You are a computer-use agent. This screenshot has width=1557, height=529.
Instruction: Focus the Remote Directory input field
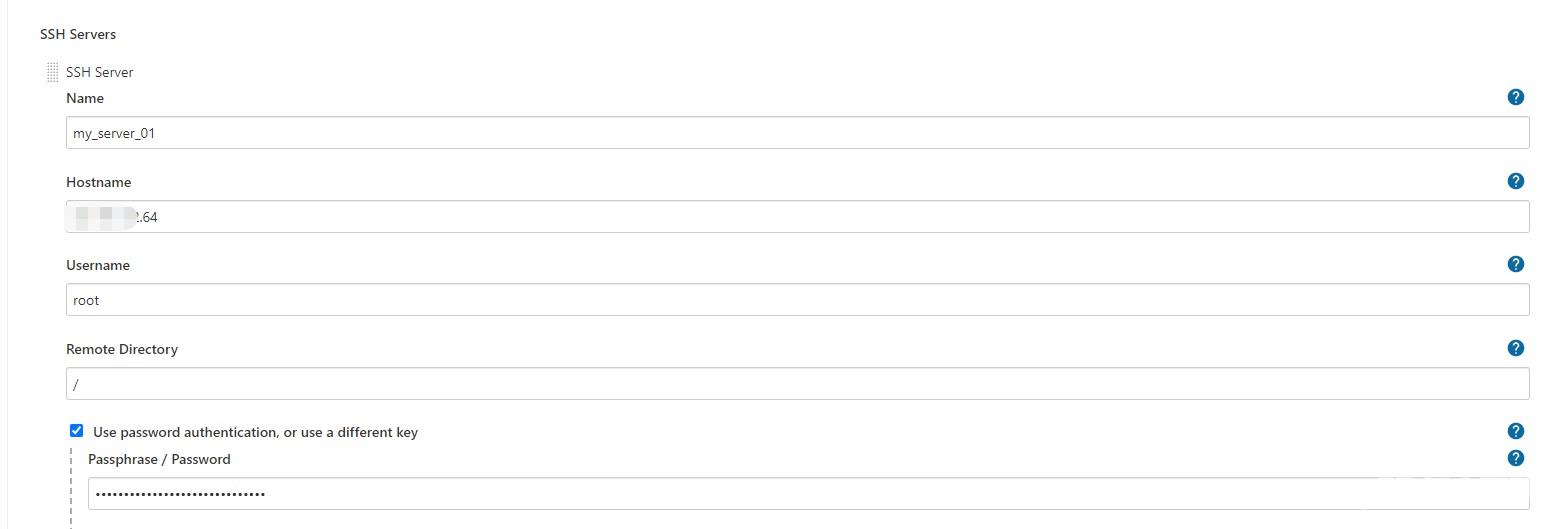[x=796, y=384]
